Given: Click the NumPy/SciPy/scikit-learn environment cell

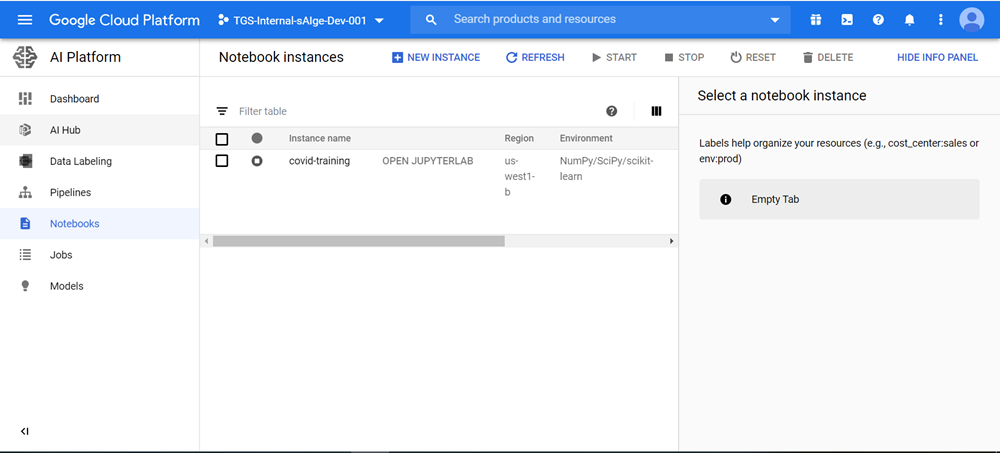Looking at the screenshot, I should coord(607,169).
